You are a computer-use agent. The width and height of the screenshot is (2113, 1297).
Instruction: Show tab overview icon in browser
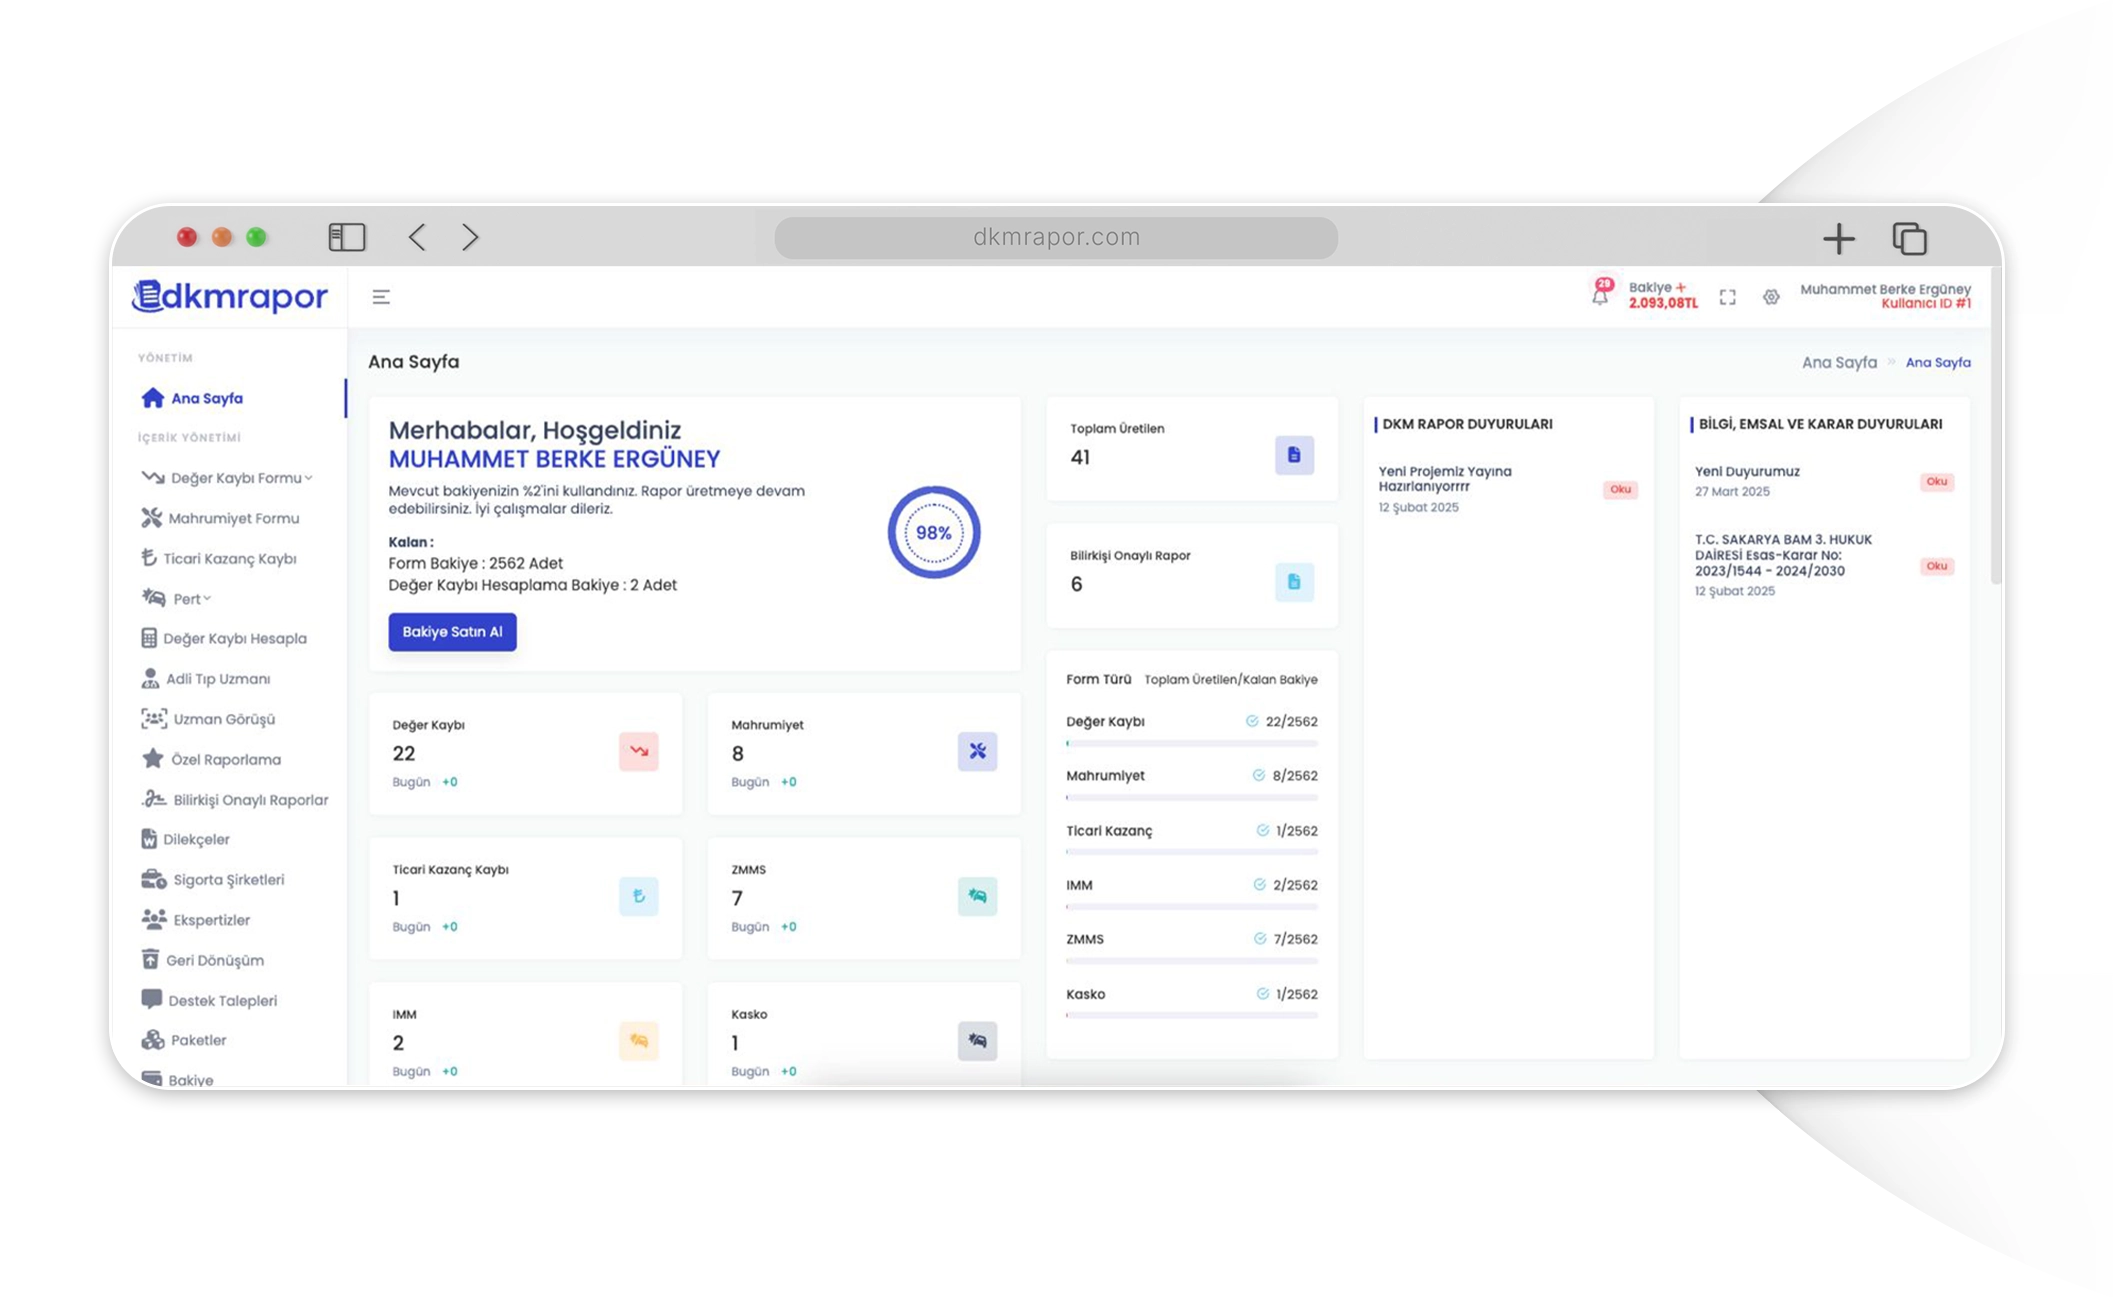tap(1910, 238)
